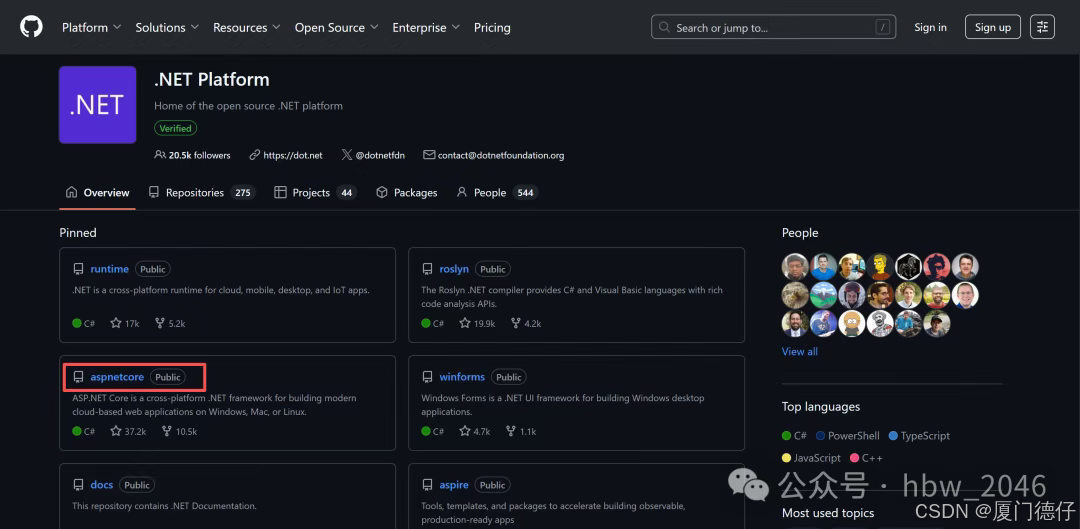Filter by PowerShell in Top languages
The image size is (1080, 529).
[x=847, y=436]
